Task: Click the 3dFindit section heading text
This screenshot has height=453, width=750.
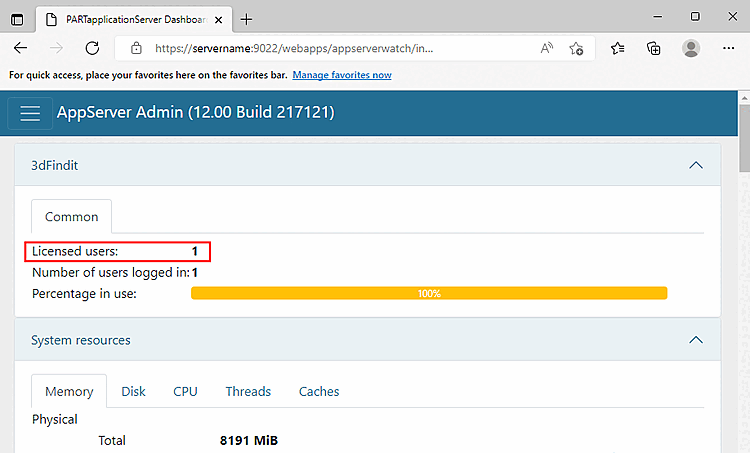Action: pos(55,166)
